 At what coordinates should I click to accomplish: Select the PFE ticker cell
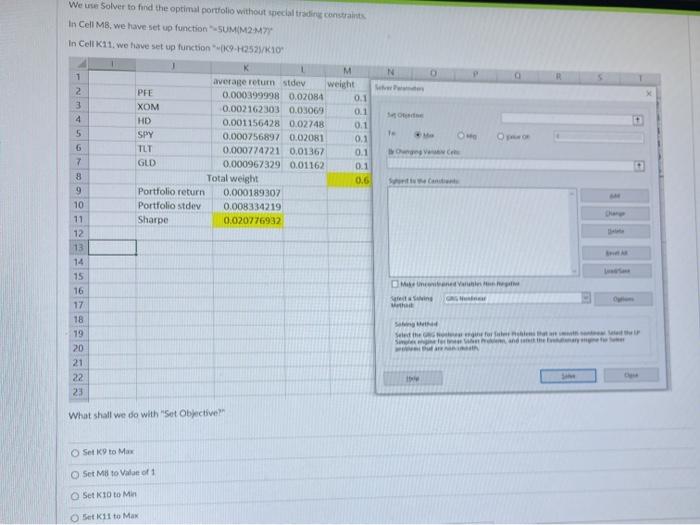173,93
